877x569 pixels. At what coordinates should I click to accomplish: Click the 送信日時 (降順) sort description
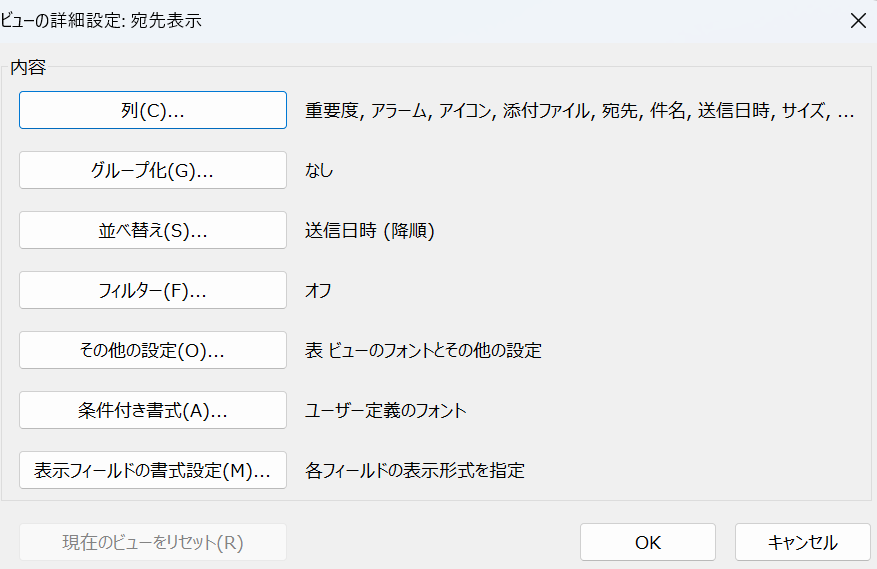tap(370, 231)
